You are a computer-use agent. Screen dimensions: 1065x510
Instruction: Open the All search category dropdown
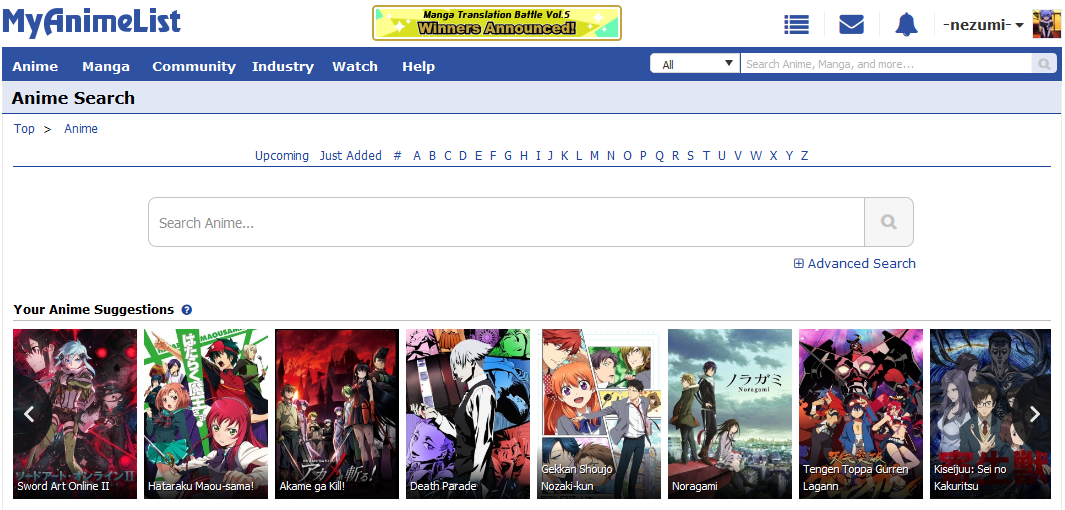695,64
